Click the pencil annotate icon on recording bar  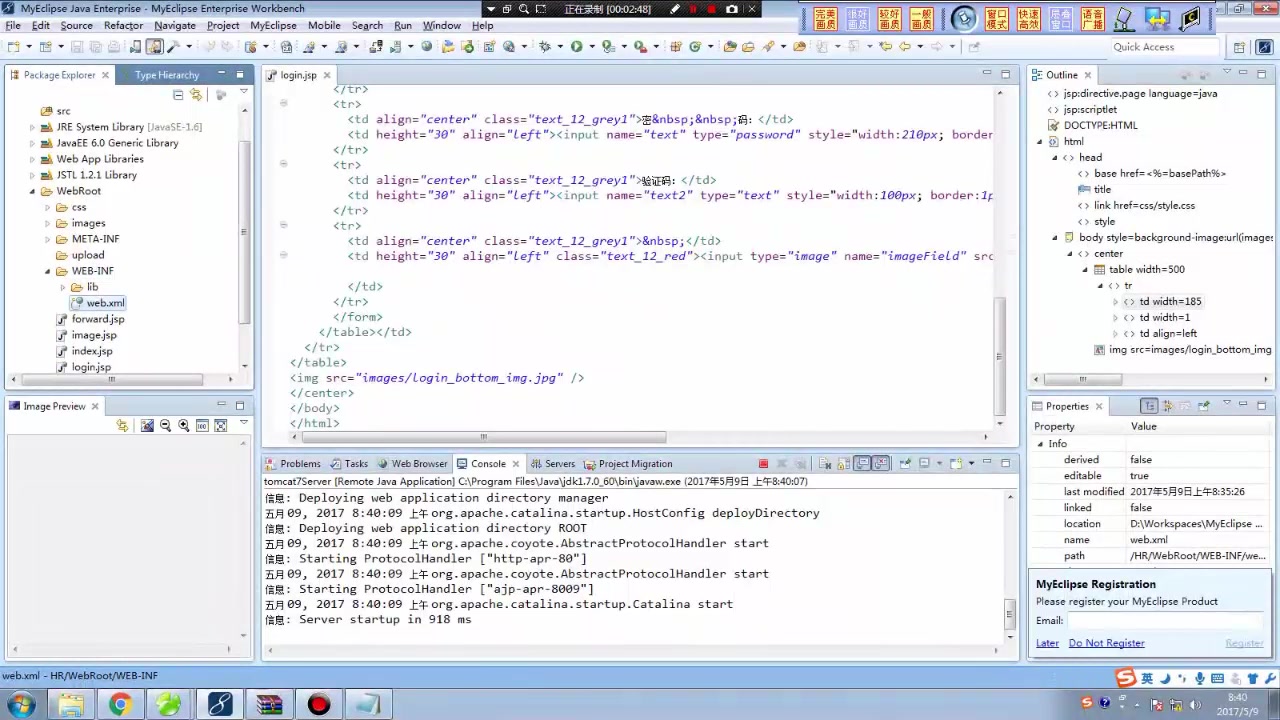tap(675, 9)
